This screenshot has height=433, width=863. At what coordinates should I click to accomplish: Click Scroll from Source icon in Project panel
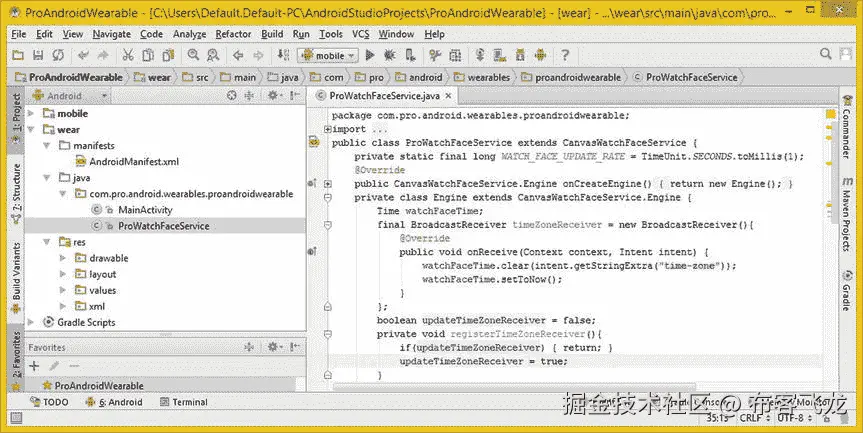coord(232,96)
